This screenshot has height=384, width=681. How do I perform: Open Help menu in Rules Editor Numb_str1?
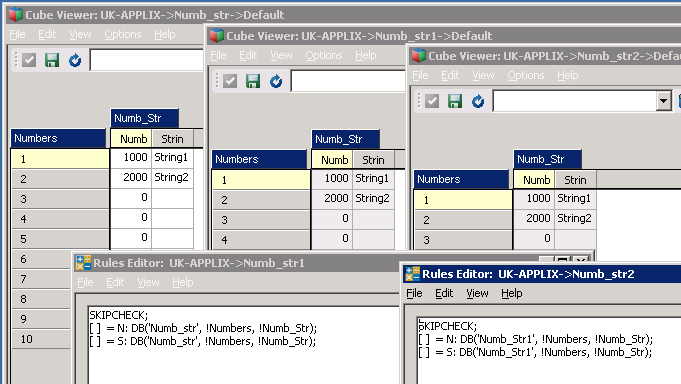pyautogui.click(x=182, y=282)
